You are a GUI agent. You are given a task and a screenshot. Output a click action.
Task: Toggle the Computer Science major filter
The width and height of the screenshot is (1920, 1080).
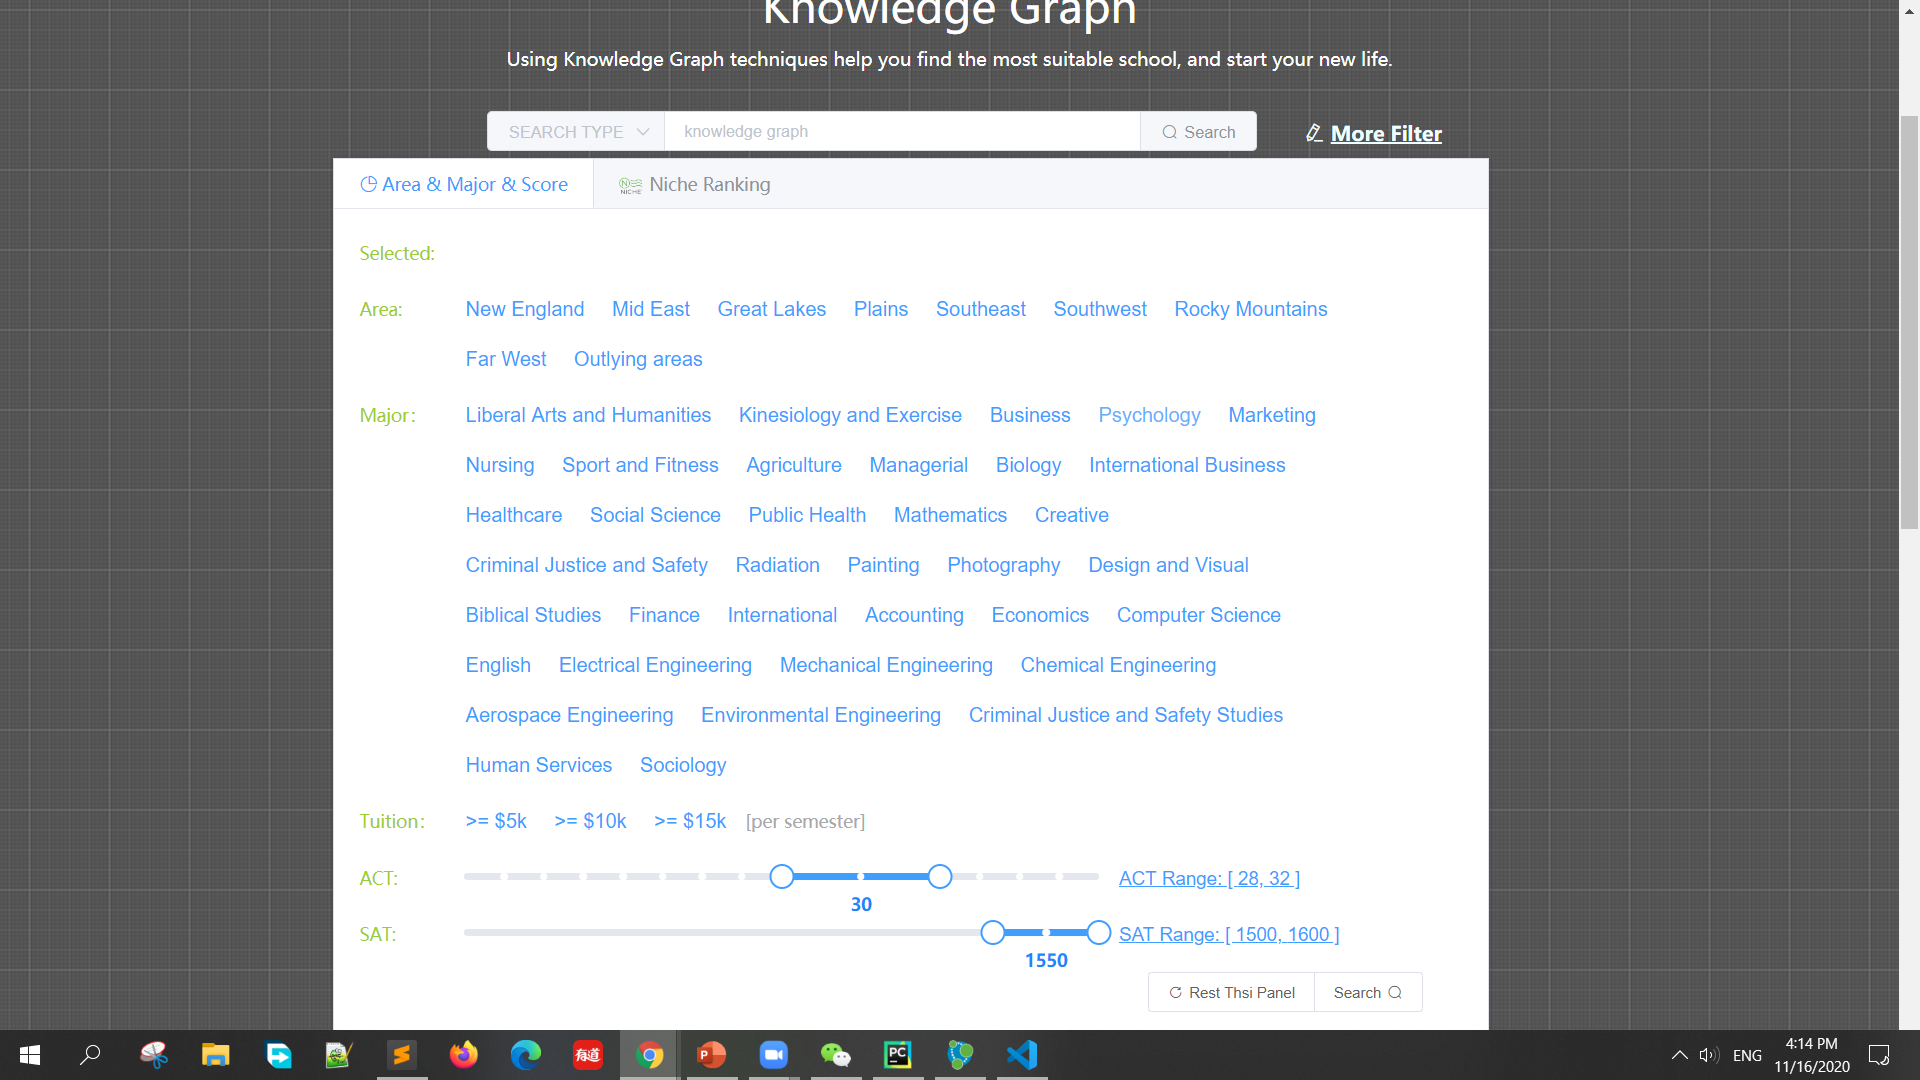tap(1198, 615)
